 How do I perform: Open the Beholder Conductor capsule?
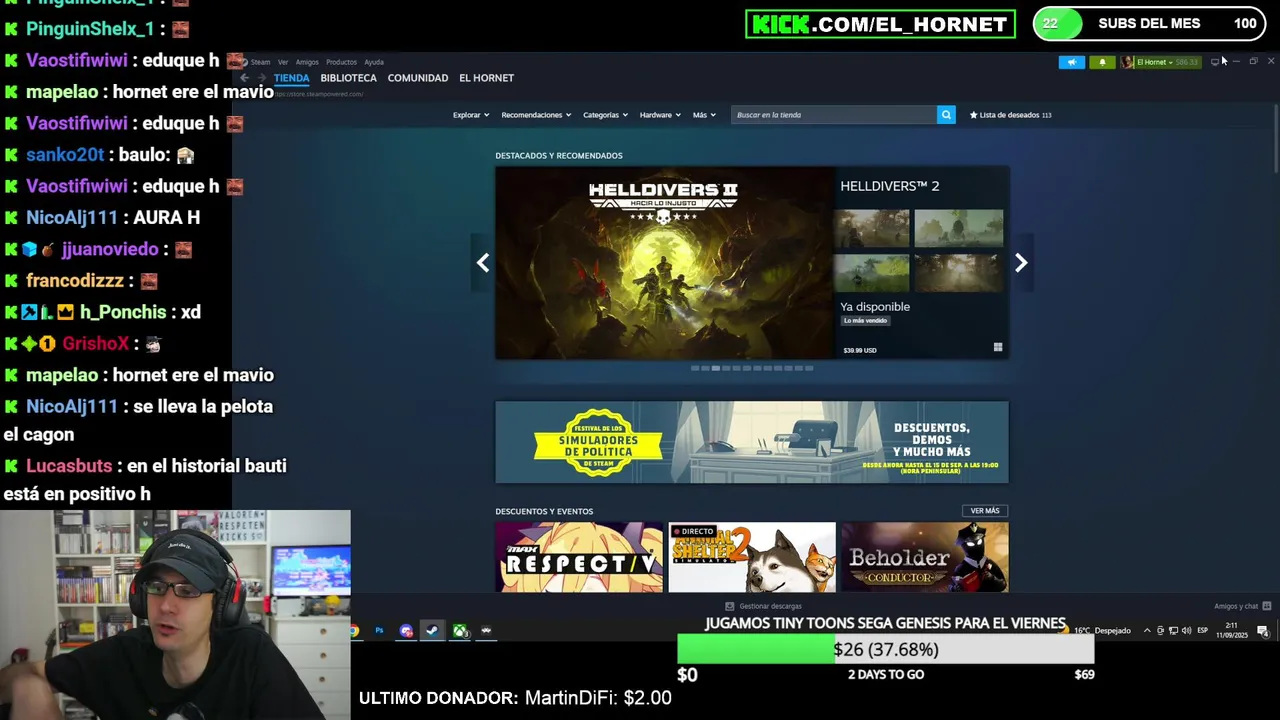925,557
